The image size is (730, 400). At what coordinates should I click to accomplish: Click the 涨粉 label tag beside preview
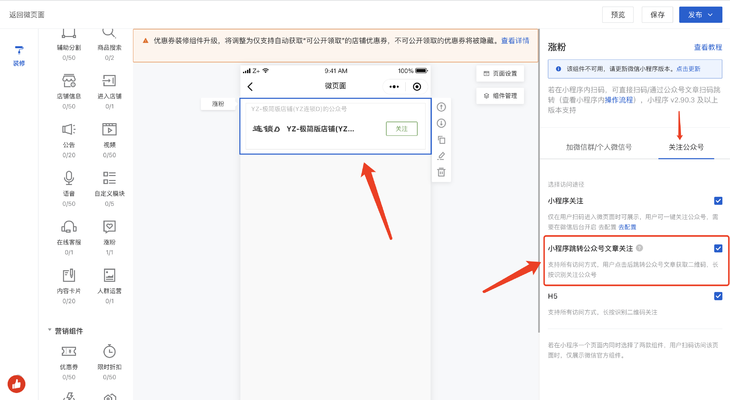point(218,104)
